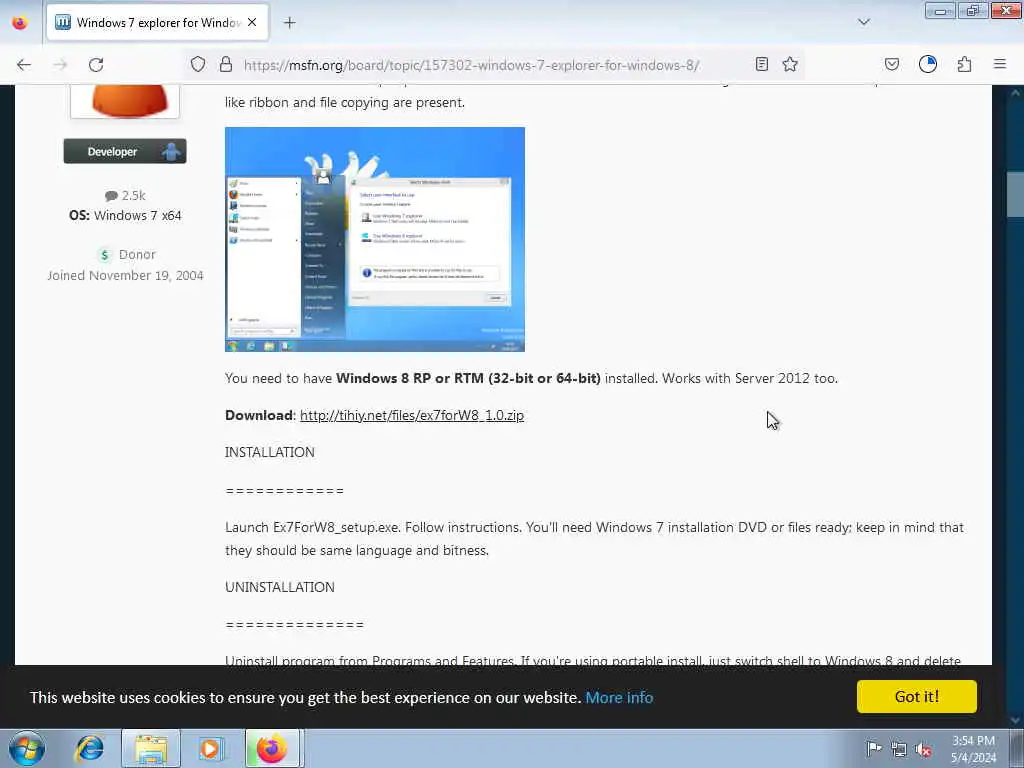Viewport: 1024px width, 768px height.
Task: Open the tihiy.net ex7forW8 zip download link
Action: point(412,415)
